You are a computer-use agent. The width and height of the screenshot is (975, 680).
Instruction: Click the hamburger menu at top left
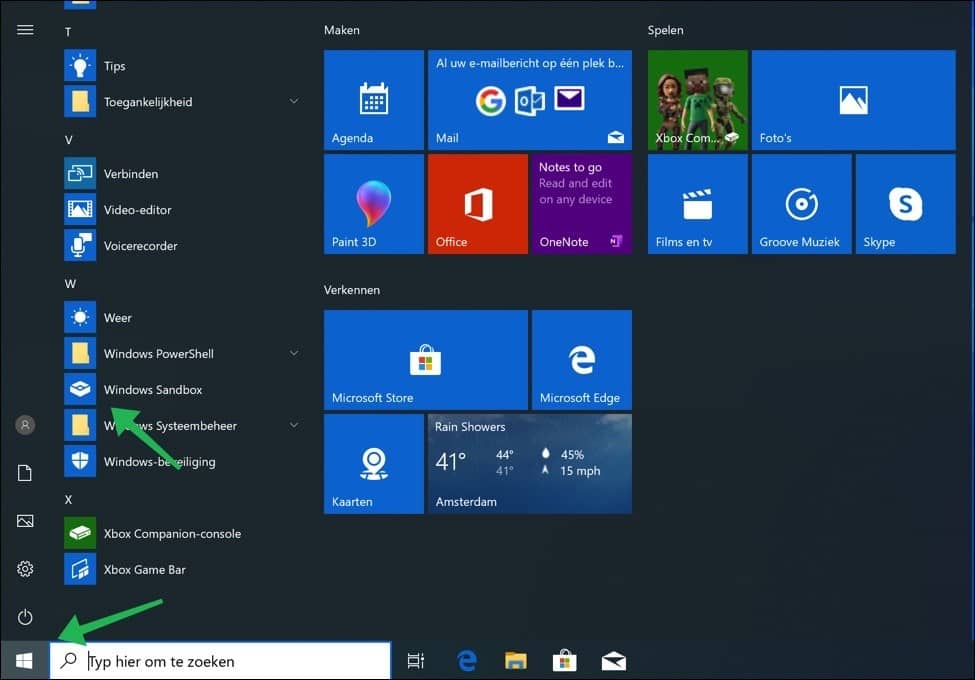click(x=25, y=30)
